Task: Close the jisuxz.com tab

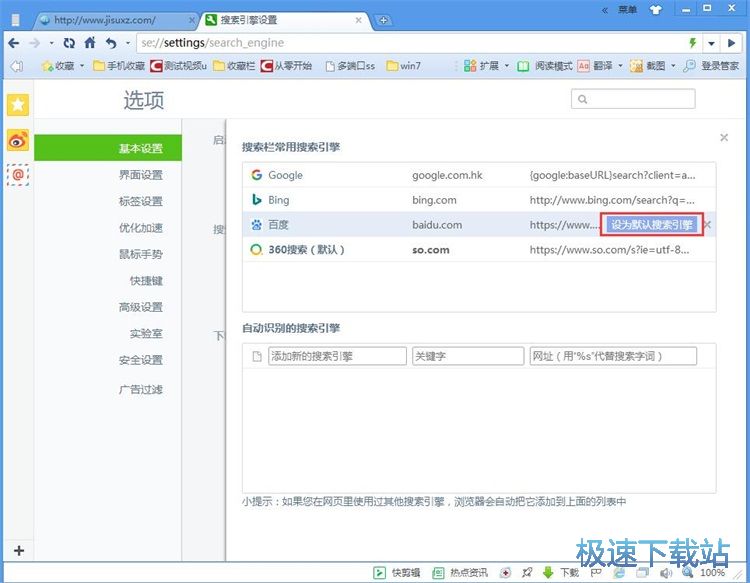Action: tap(191, 20)
